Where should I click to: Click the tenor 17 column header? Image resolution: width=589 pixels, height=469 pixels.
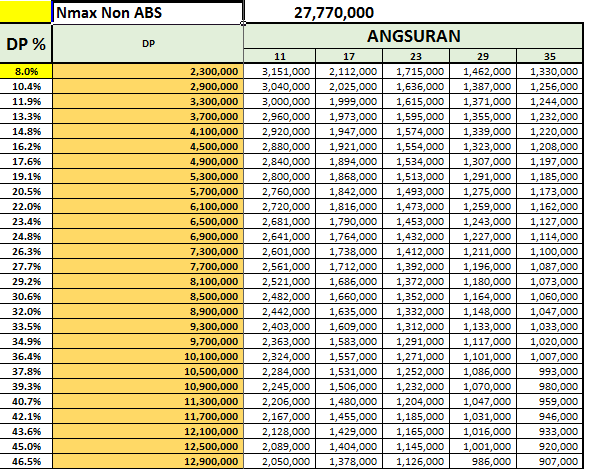349,56
